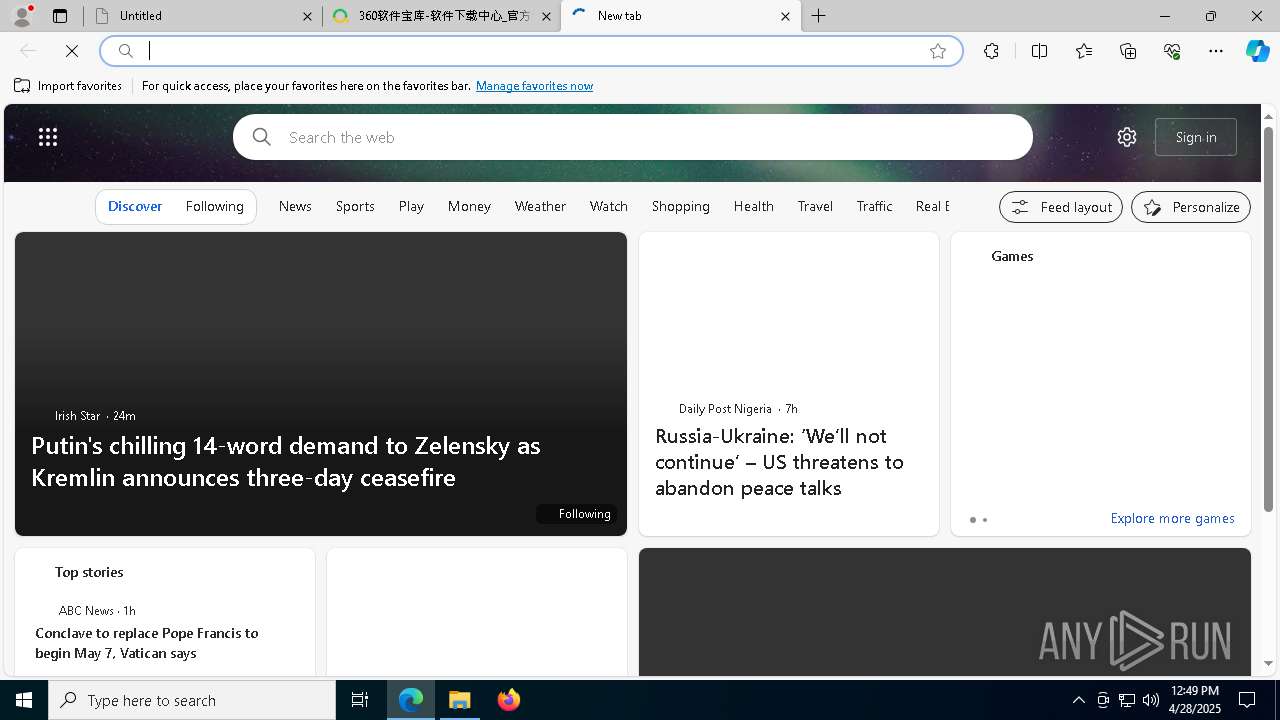Open the Traffic category
This screenshot has height=720, width=1280.
click(x=874, y=206)
